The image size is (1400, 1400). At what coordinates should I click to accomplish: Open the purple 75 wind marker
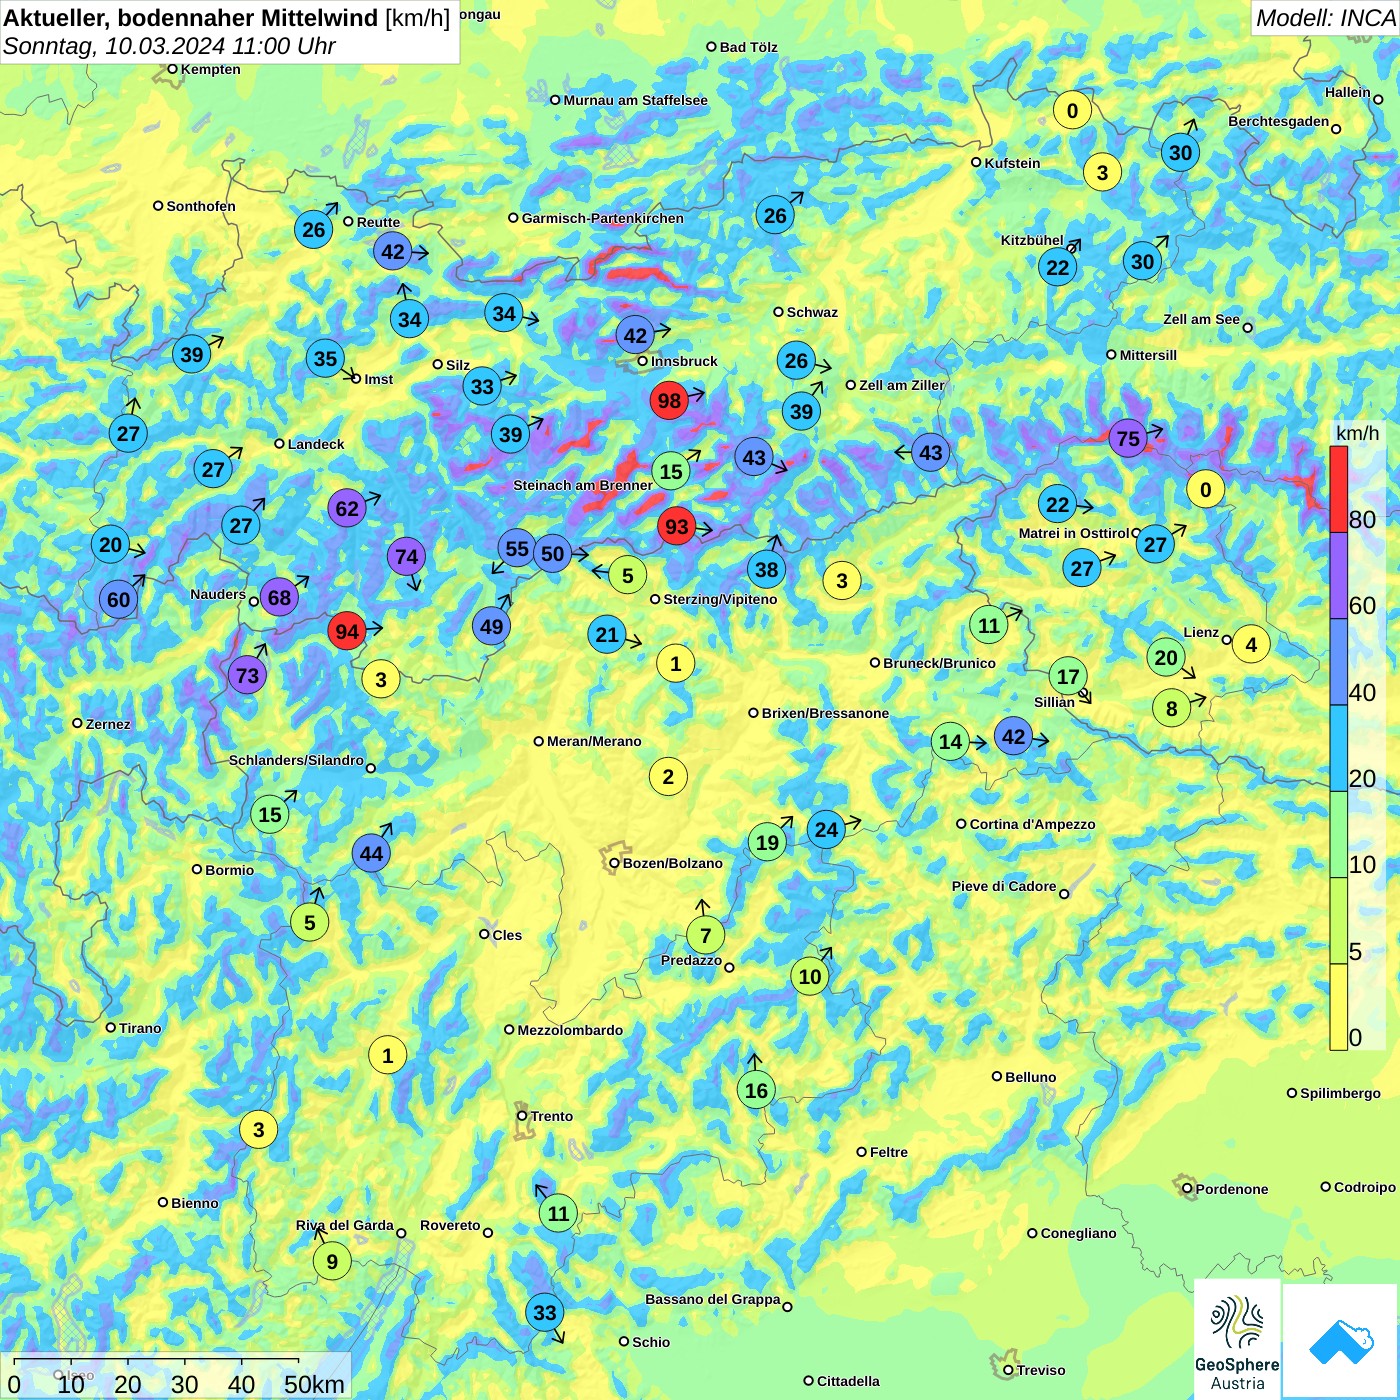(x=1128, y=438)
